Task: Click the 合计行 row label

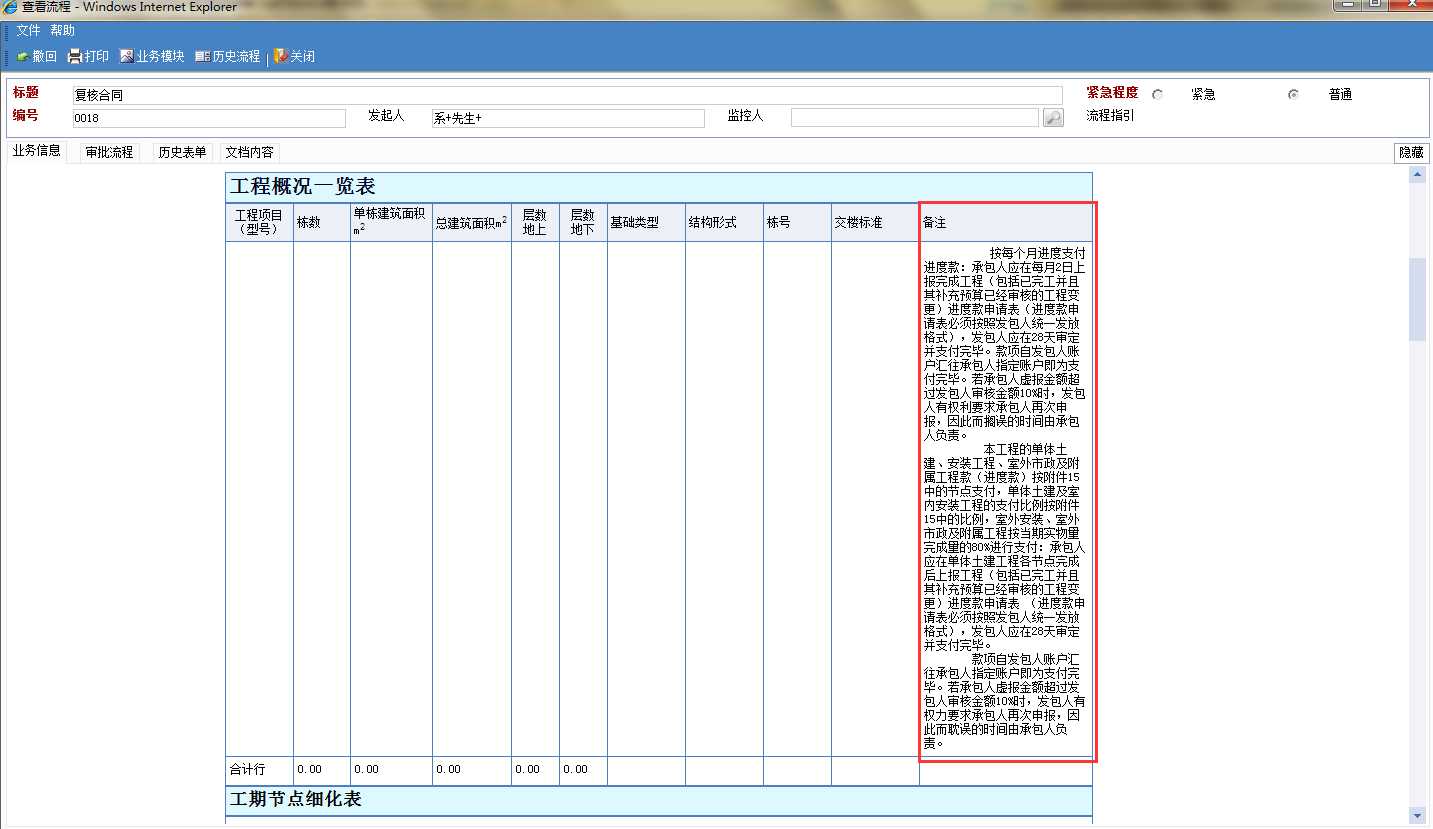Action: [x=247, y=770]
